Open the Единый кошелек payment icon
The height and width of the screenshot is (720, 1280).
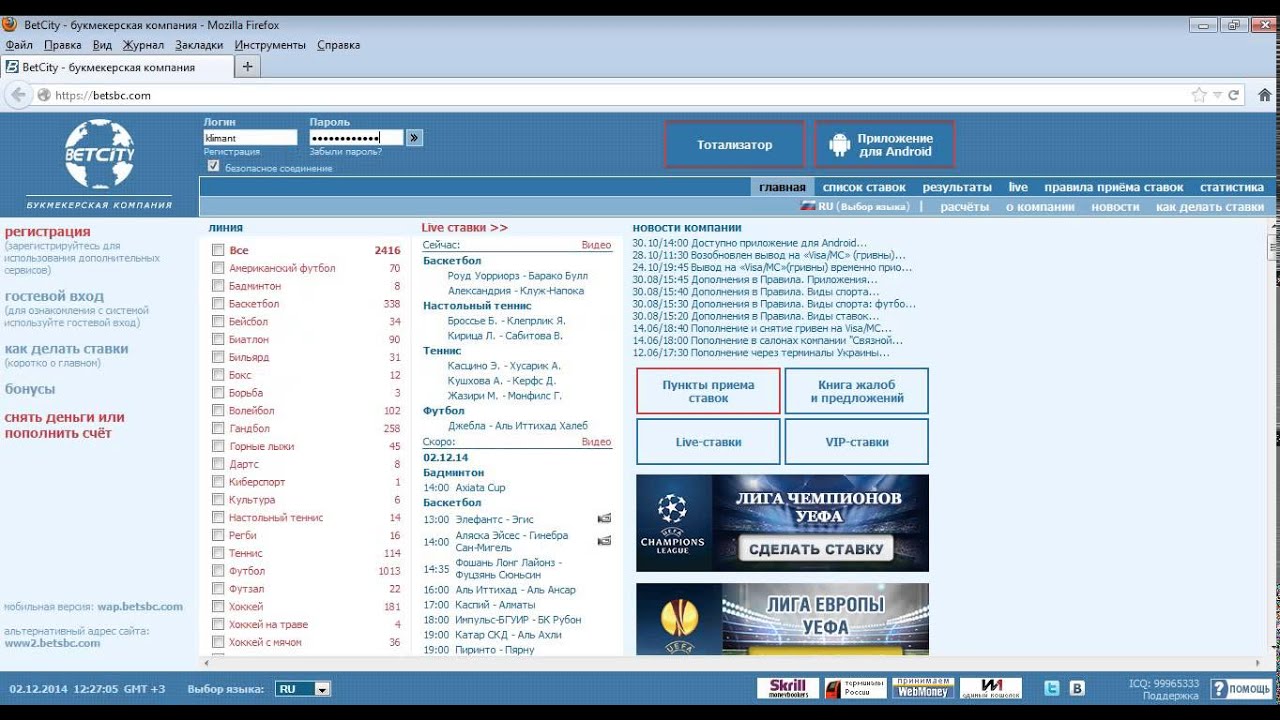click(990, 688)
